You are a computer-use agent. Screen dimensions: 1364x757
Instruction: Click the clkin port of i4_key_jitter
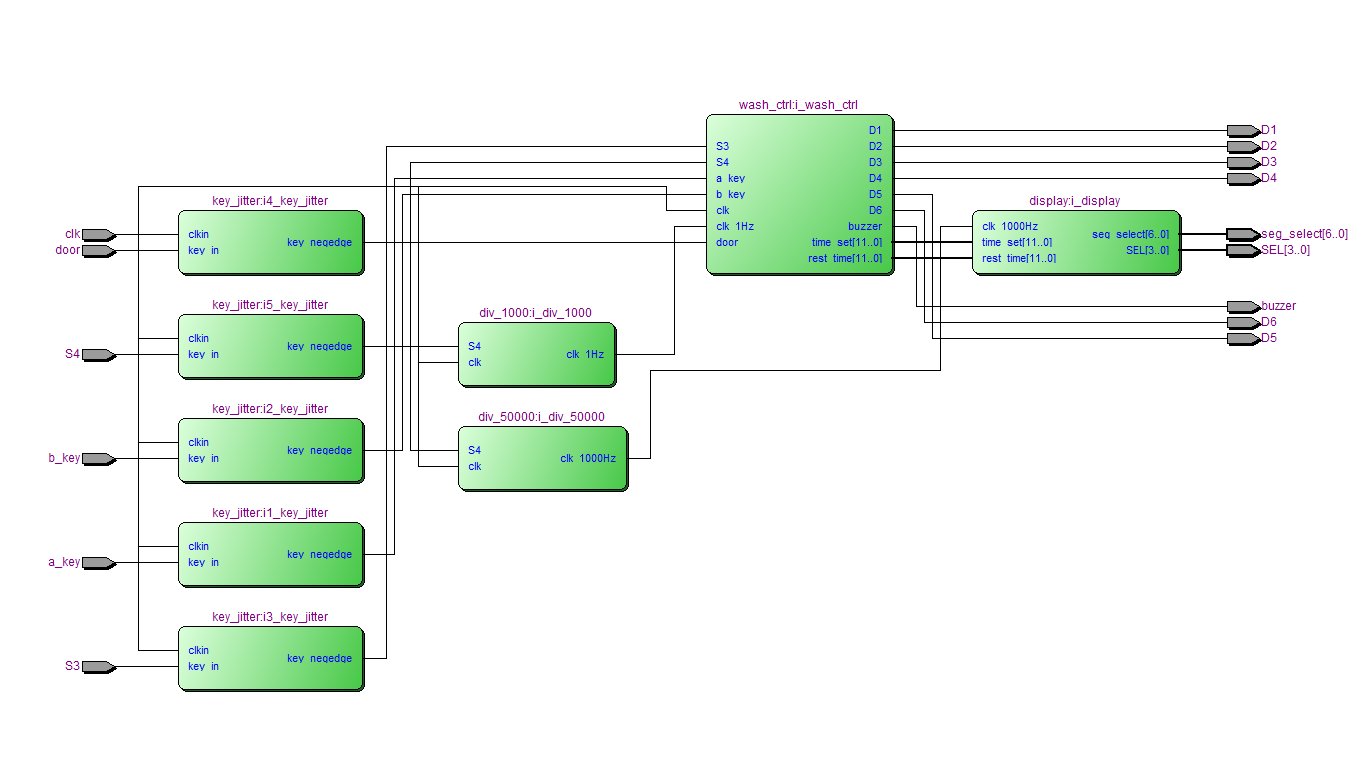pos(198,235)
